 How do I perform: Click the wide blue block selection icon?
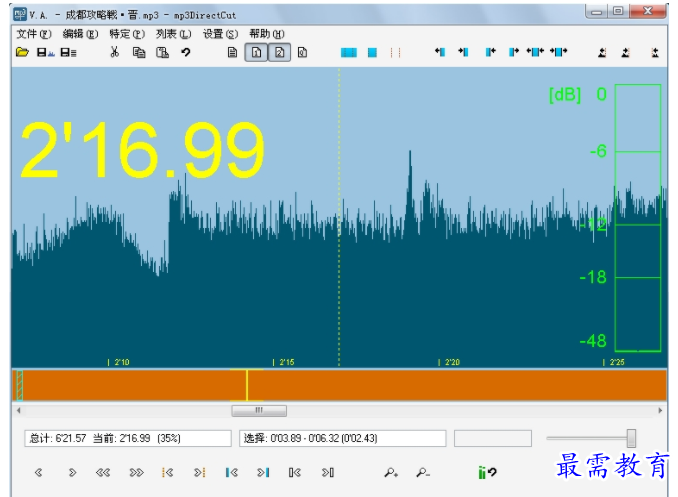click(x=349, y=52)
